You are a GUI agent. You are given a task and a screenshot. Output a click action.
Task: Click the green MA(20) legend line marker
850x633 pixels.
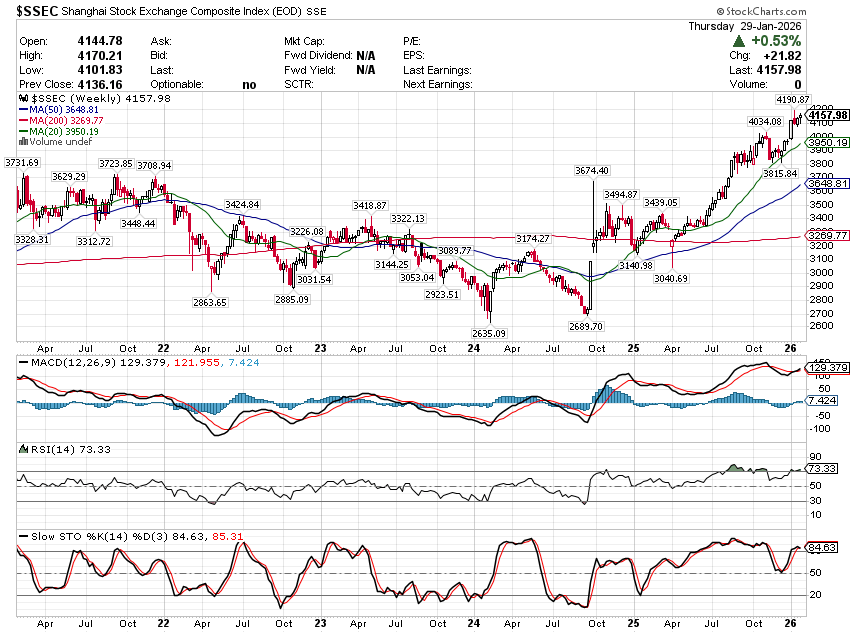pyautogui.click(x=23, y=132)
